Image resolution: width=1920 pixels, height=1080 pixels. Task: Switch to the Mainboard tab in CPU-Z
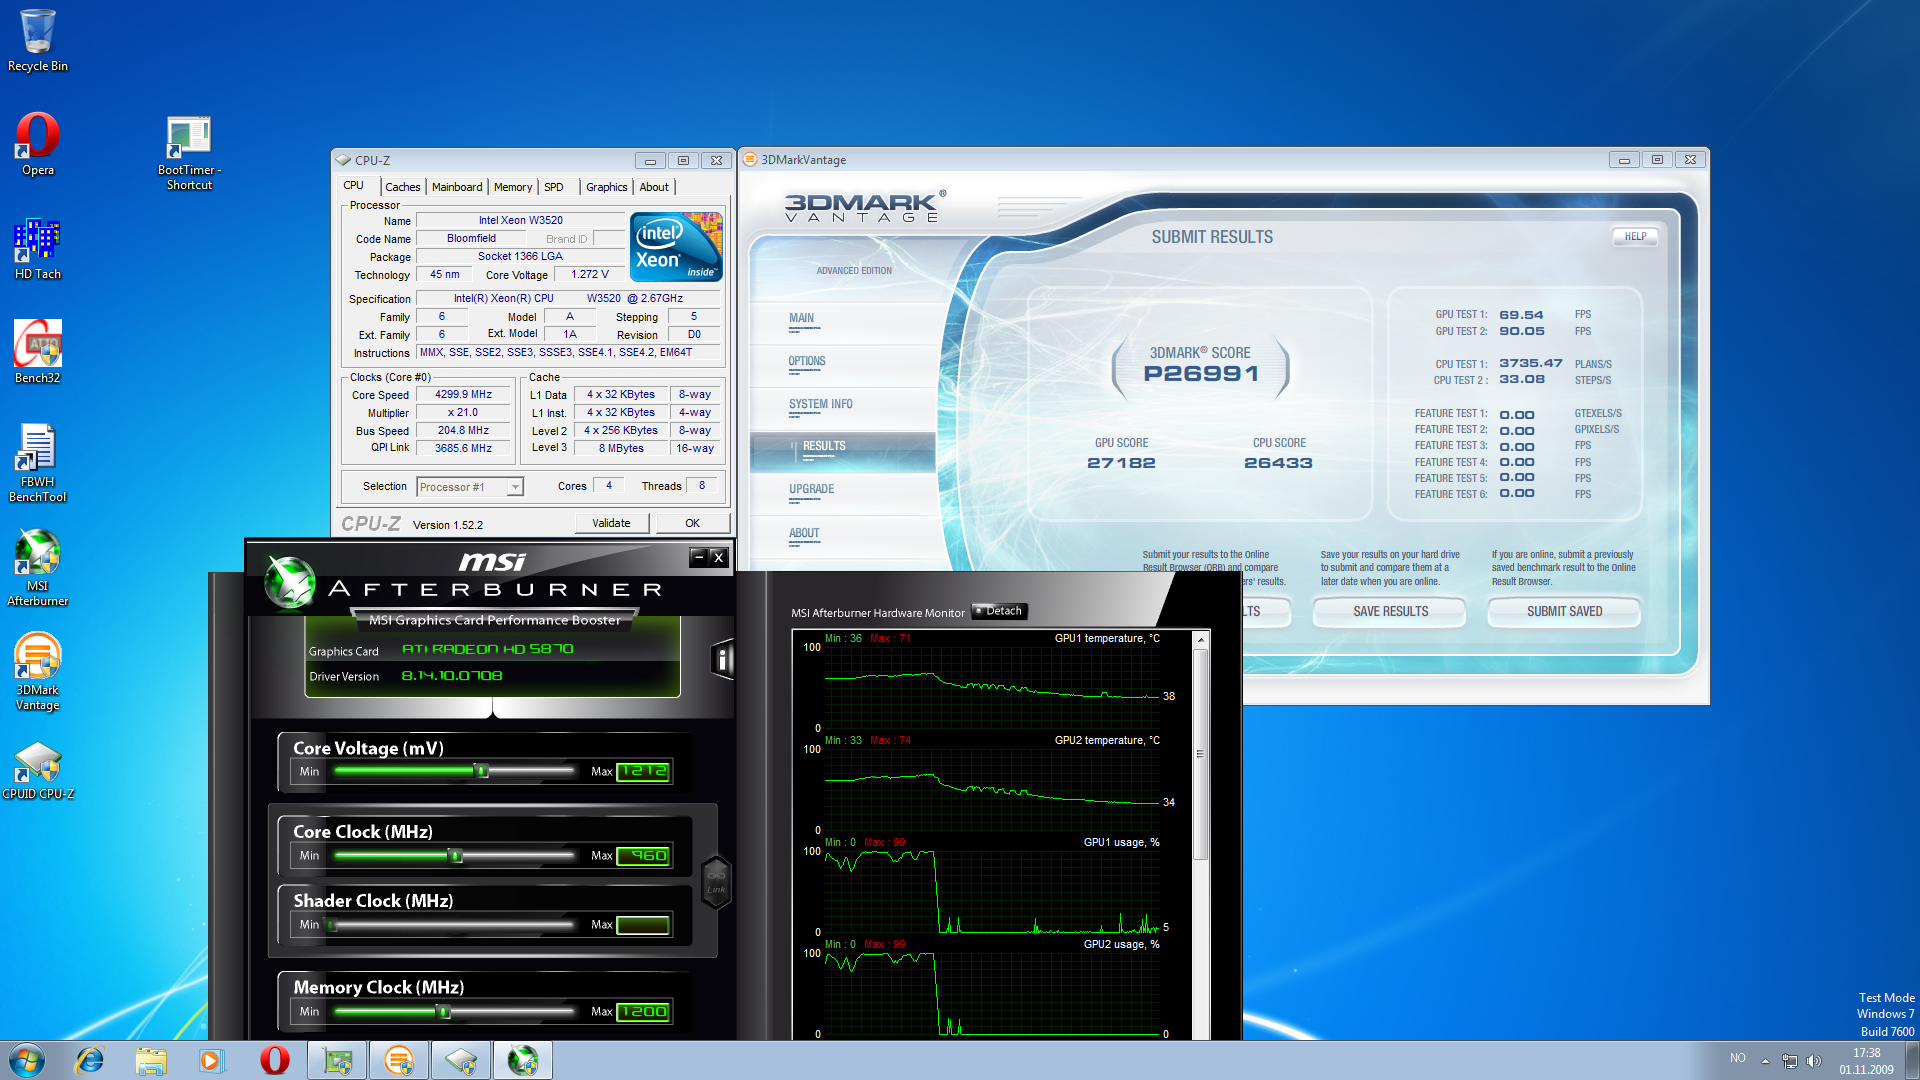(457, 187)
